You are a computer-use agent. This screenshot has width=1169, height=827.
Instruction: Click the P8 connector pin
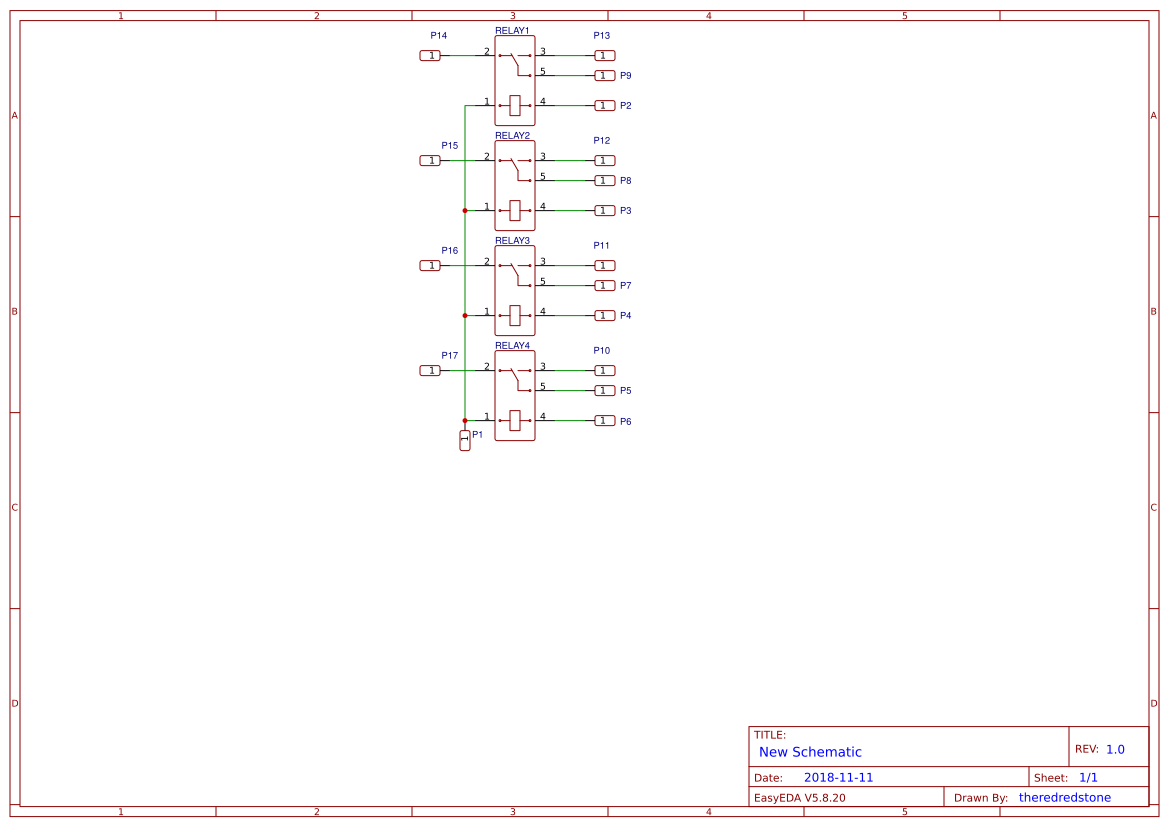point(605,181)
